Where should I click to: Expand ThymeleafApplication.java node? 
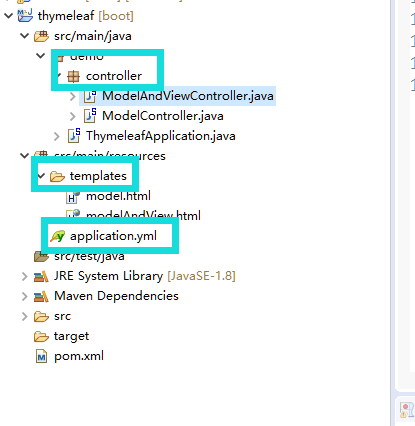click(57, 136)
